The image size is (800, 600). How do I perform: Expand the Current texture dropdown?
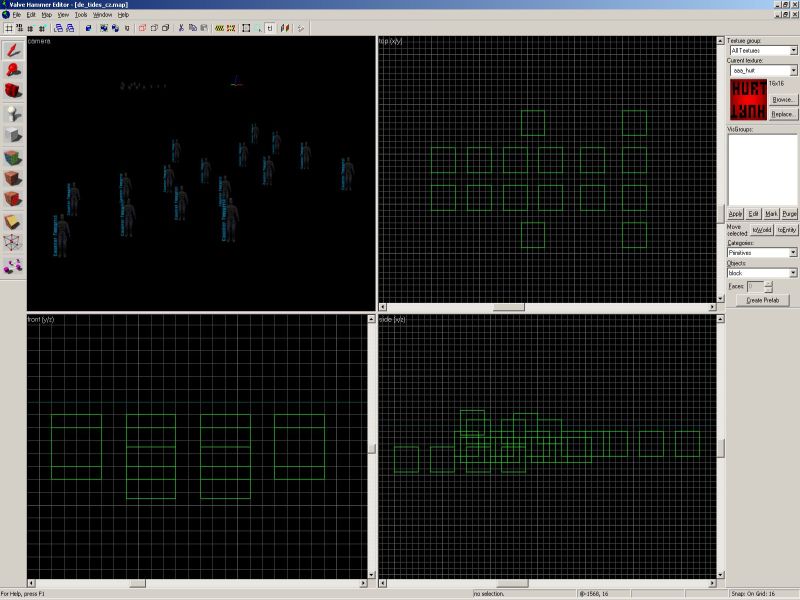792,71
